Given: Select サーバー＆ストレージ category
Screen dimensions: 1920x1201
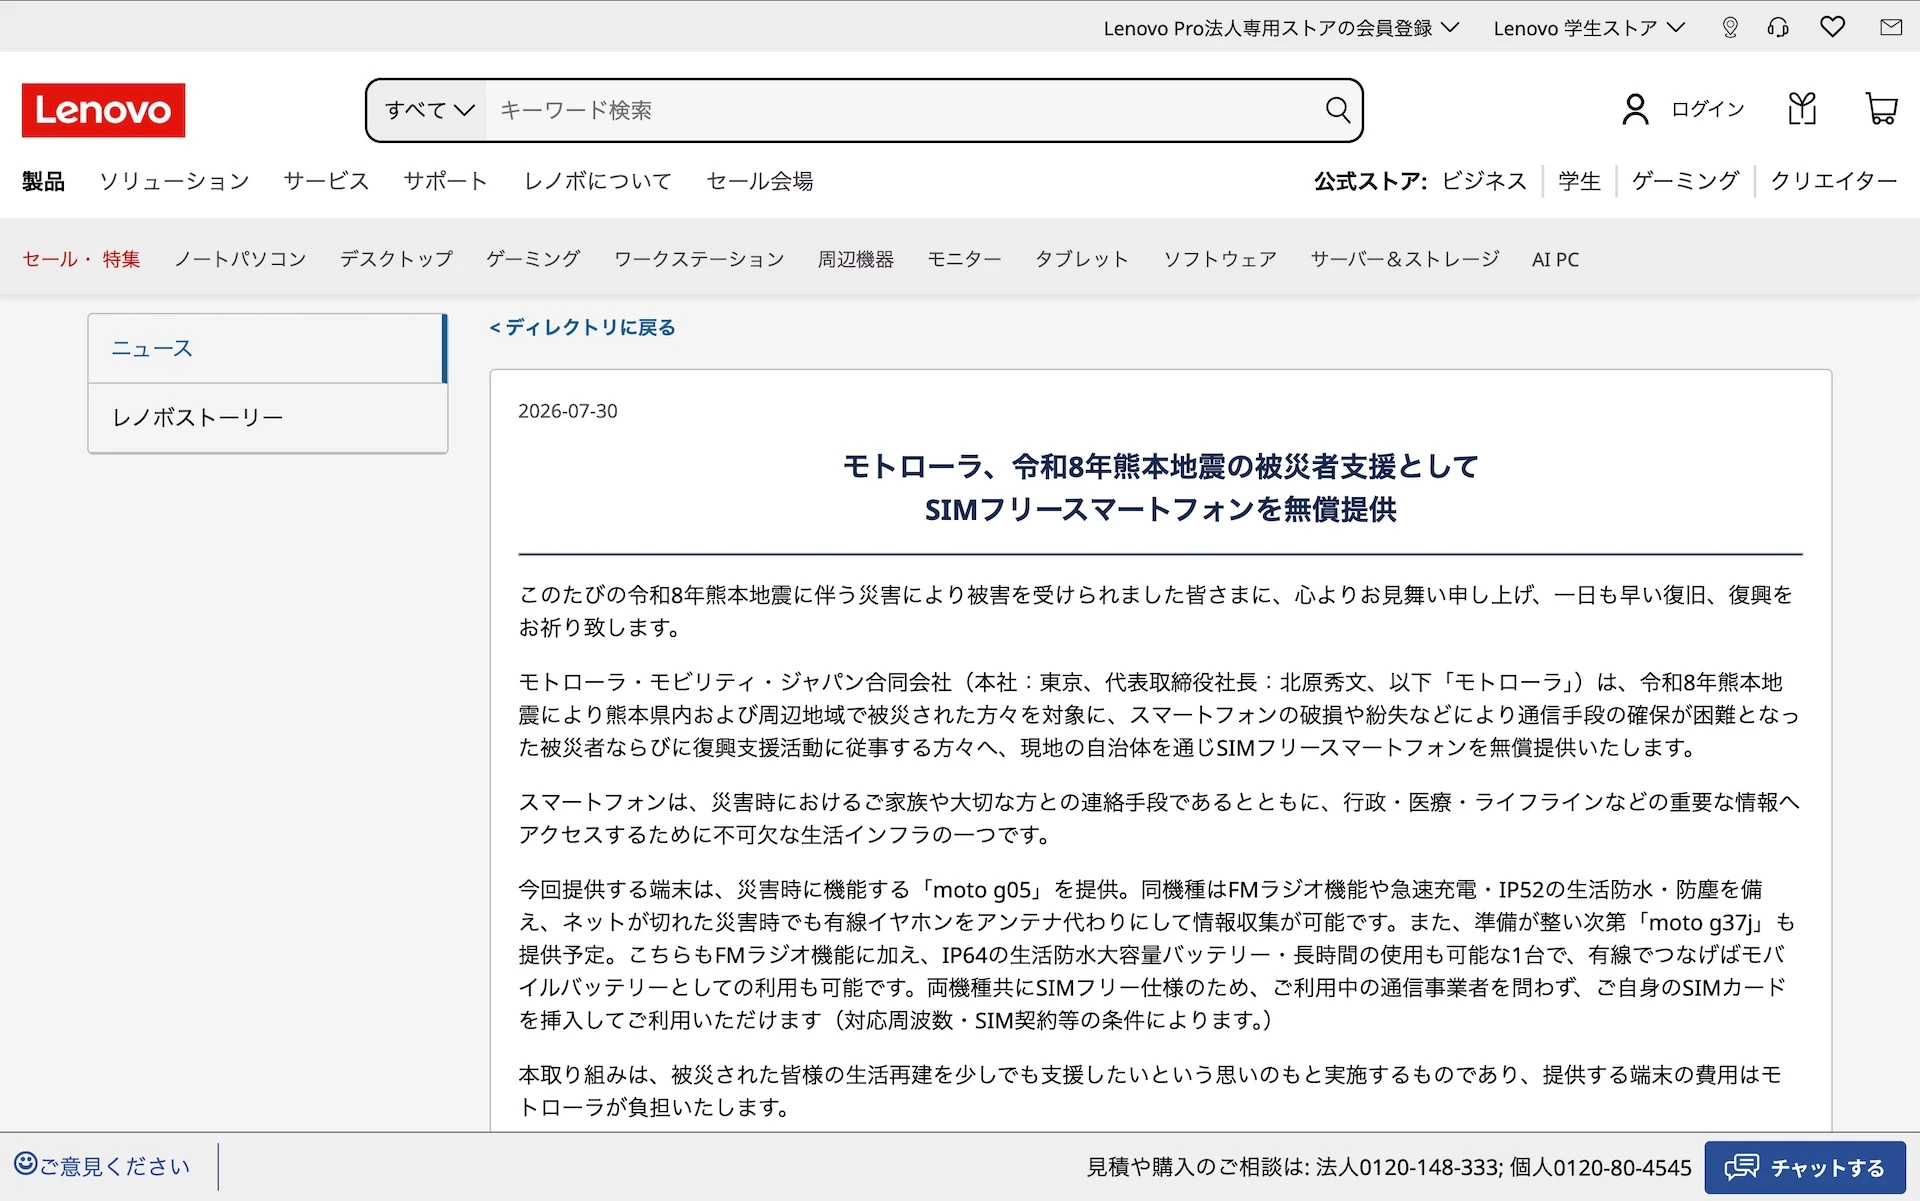Looking at the screenshot, I should 1404,259.
